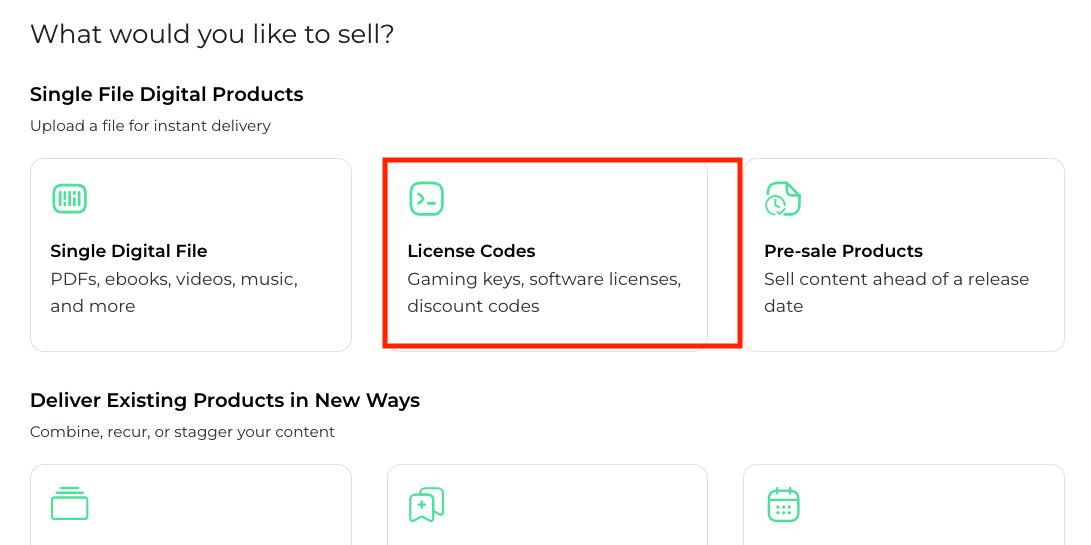
Task: Click the "Combine, recur, or stagger your content" subtitle
Action: tap(182, 432)
